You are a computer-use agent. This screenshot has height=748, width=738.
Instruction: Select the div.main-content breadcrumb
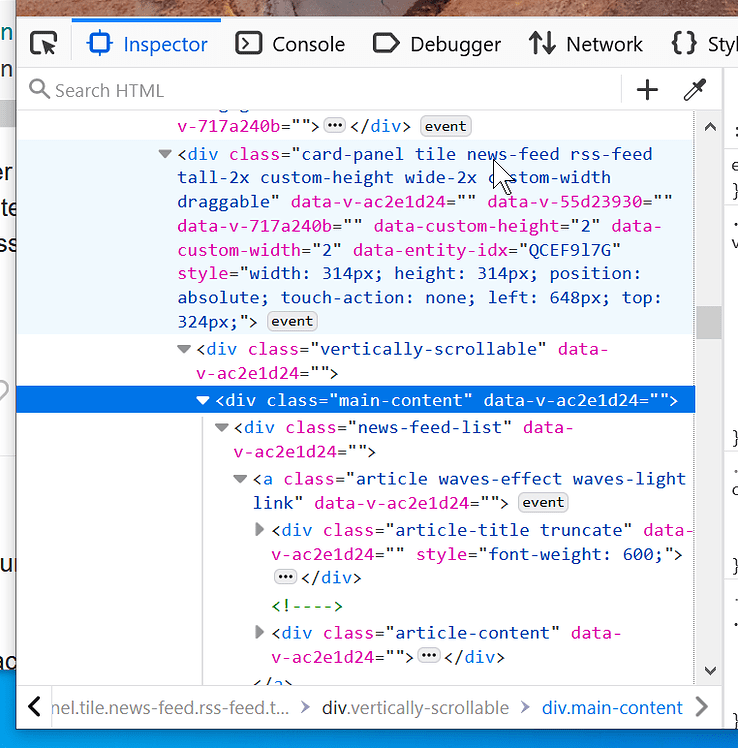(612, 708)
